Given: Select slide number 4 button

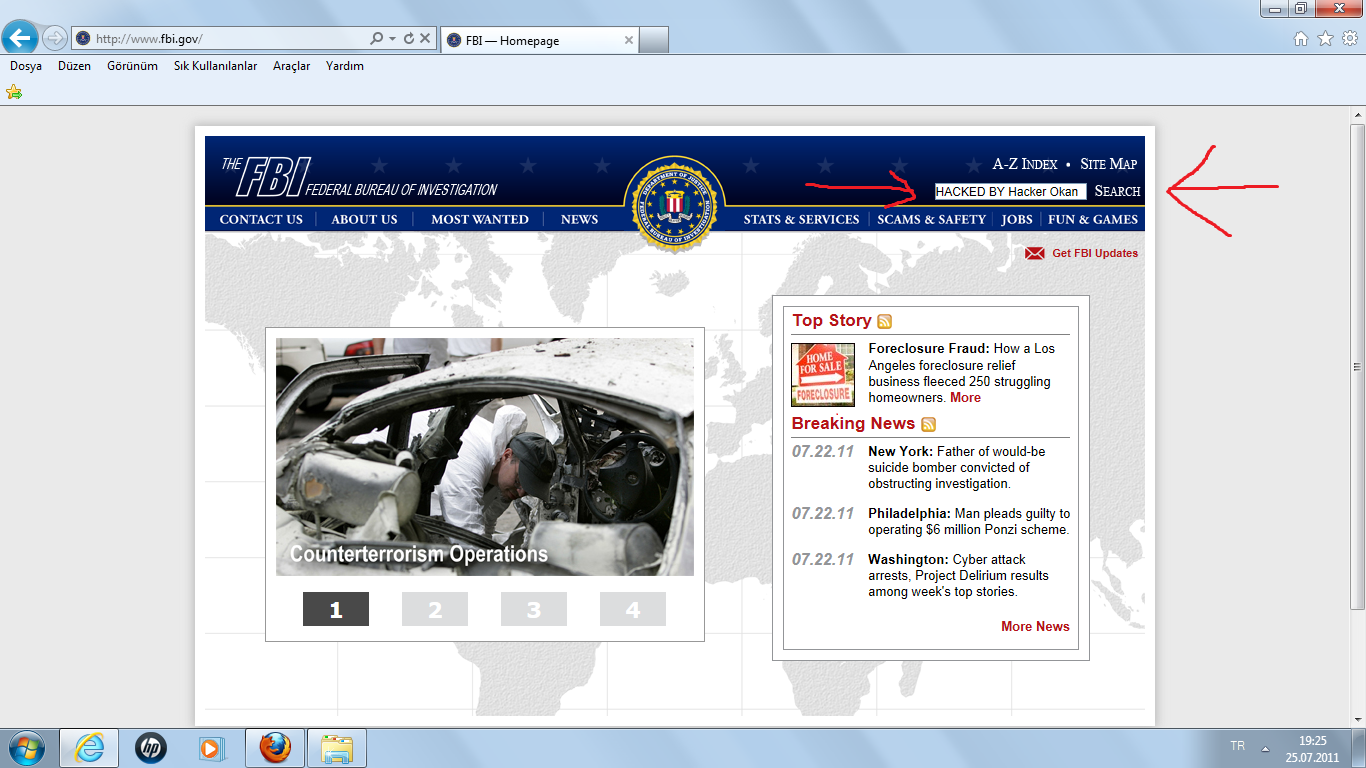Looking at the screenshot, I should click(633, 609).
